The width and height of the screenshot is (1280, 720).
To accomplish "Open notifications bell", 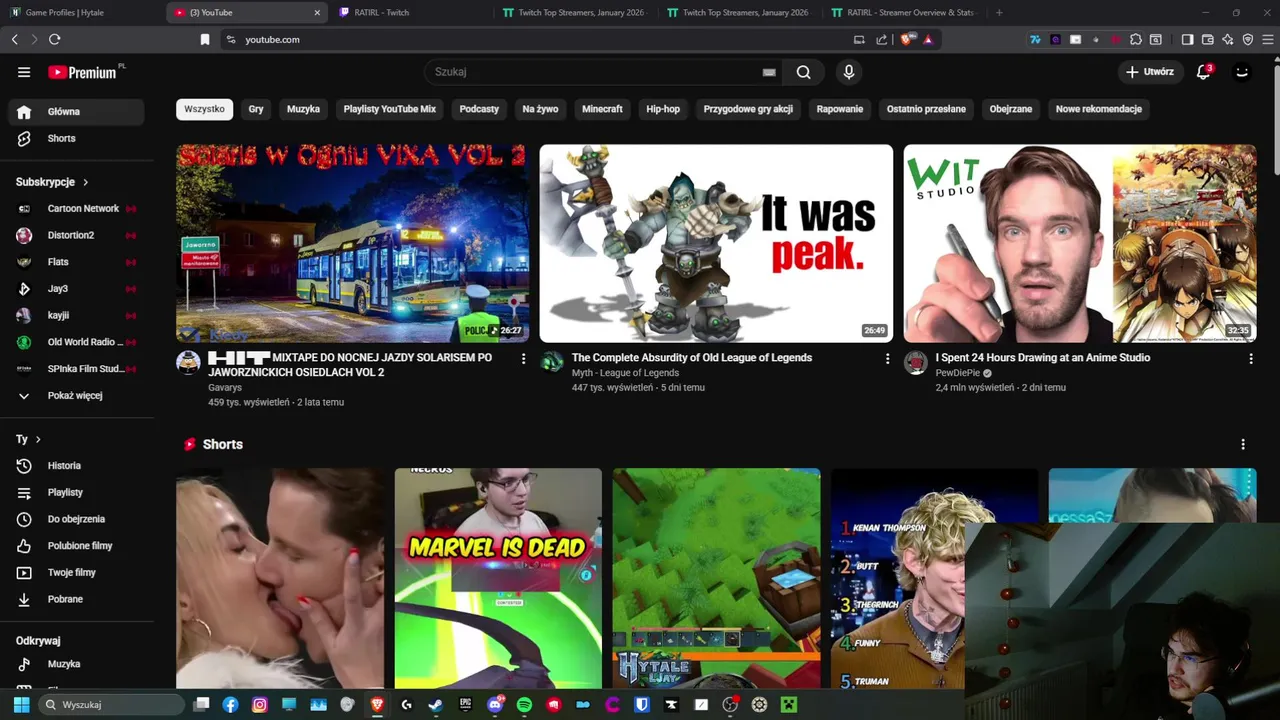I will [x=1204, y=72].
